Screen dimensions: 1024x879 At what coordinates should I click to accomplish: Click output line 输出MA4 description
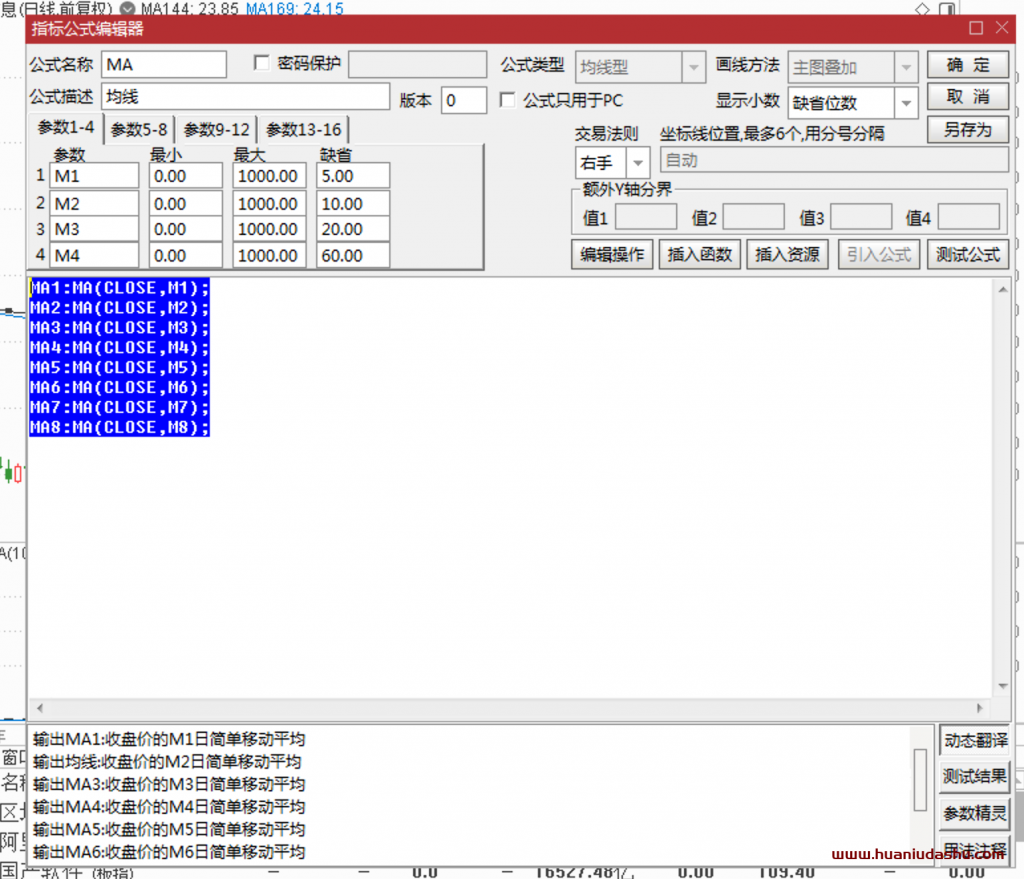click(169, 807)
